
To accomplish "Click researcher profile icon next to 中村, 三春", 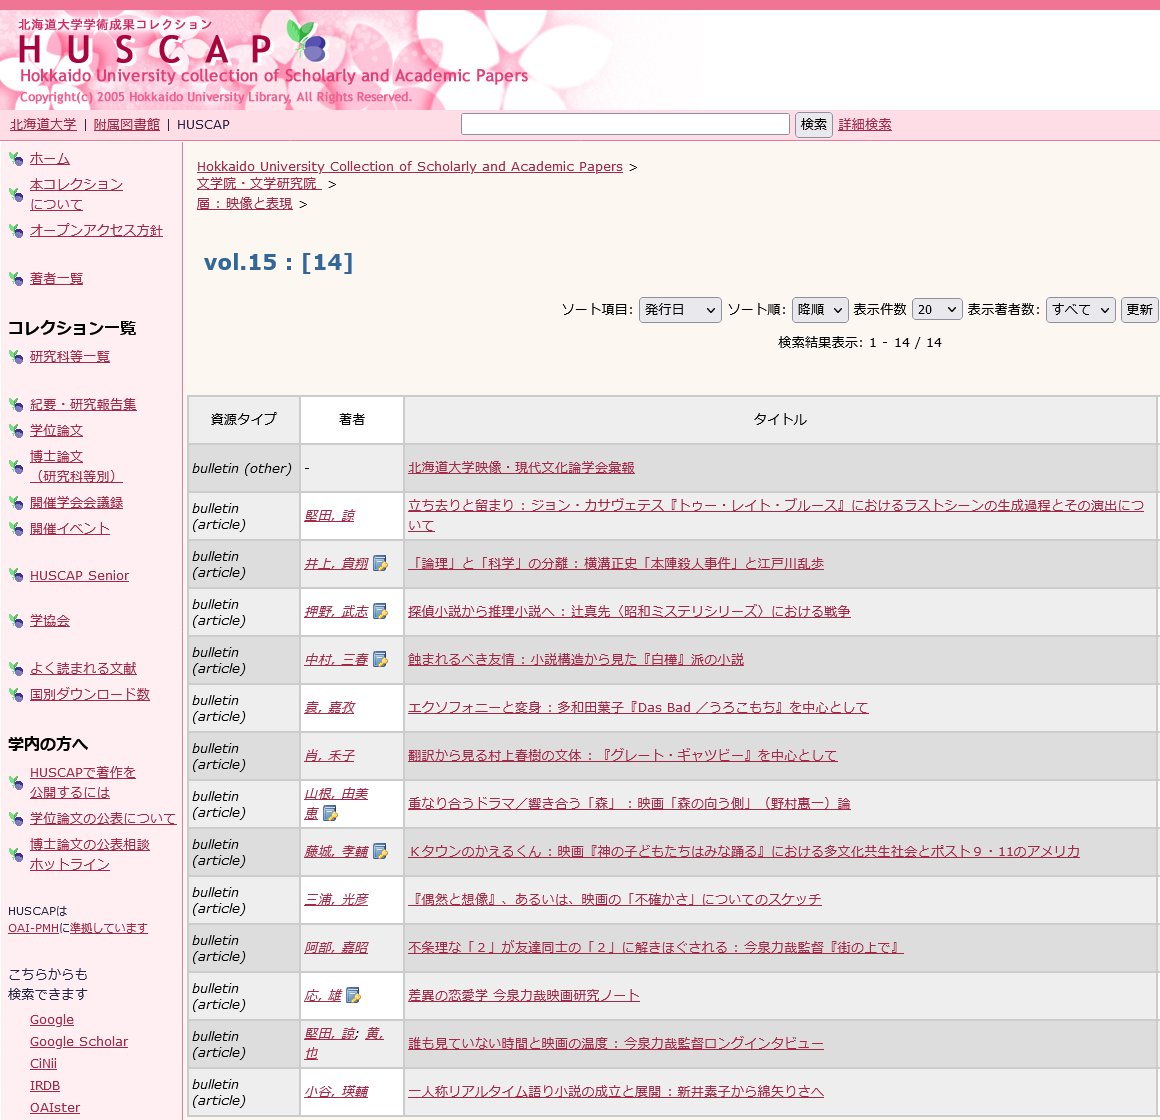I will [380, 659].
